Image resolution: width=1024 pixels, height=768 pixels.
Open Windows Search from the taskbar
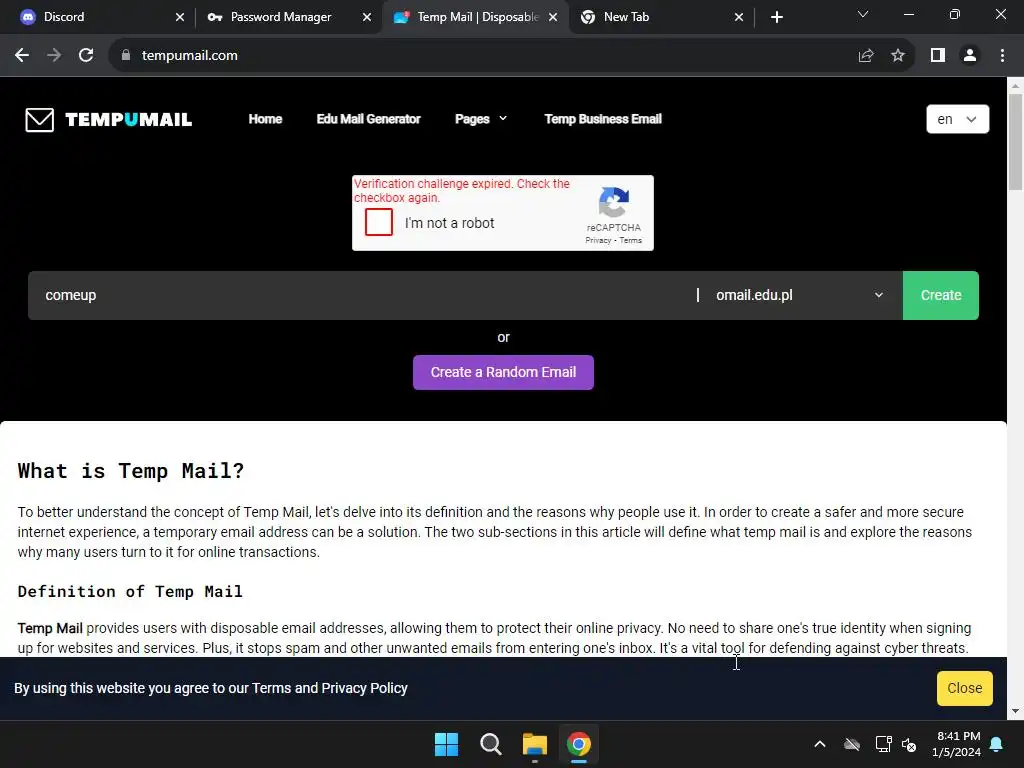pos(490,744)
